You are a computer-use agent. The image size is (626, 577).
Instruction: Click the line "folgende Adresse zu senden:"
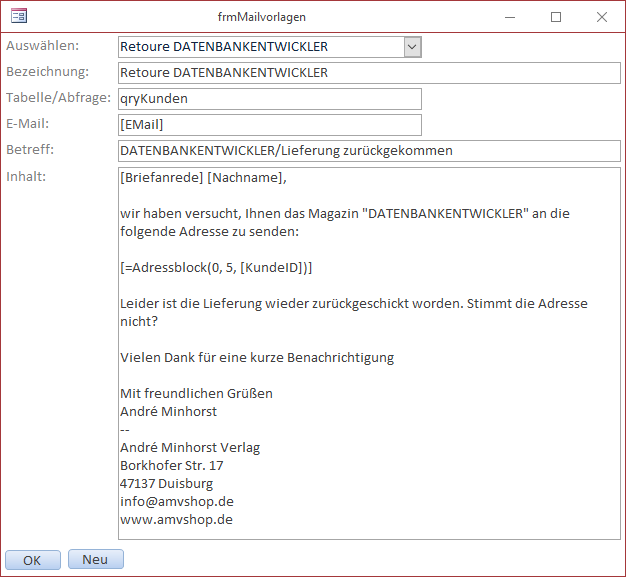[210, 232]
